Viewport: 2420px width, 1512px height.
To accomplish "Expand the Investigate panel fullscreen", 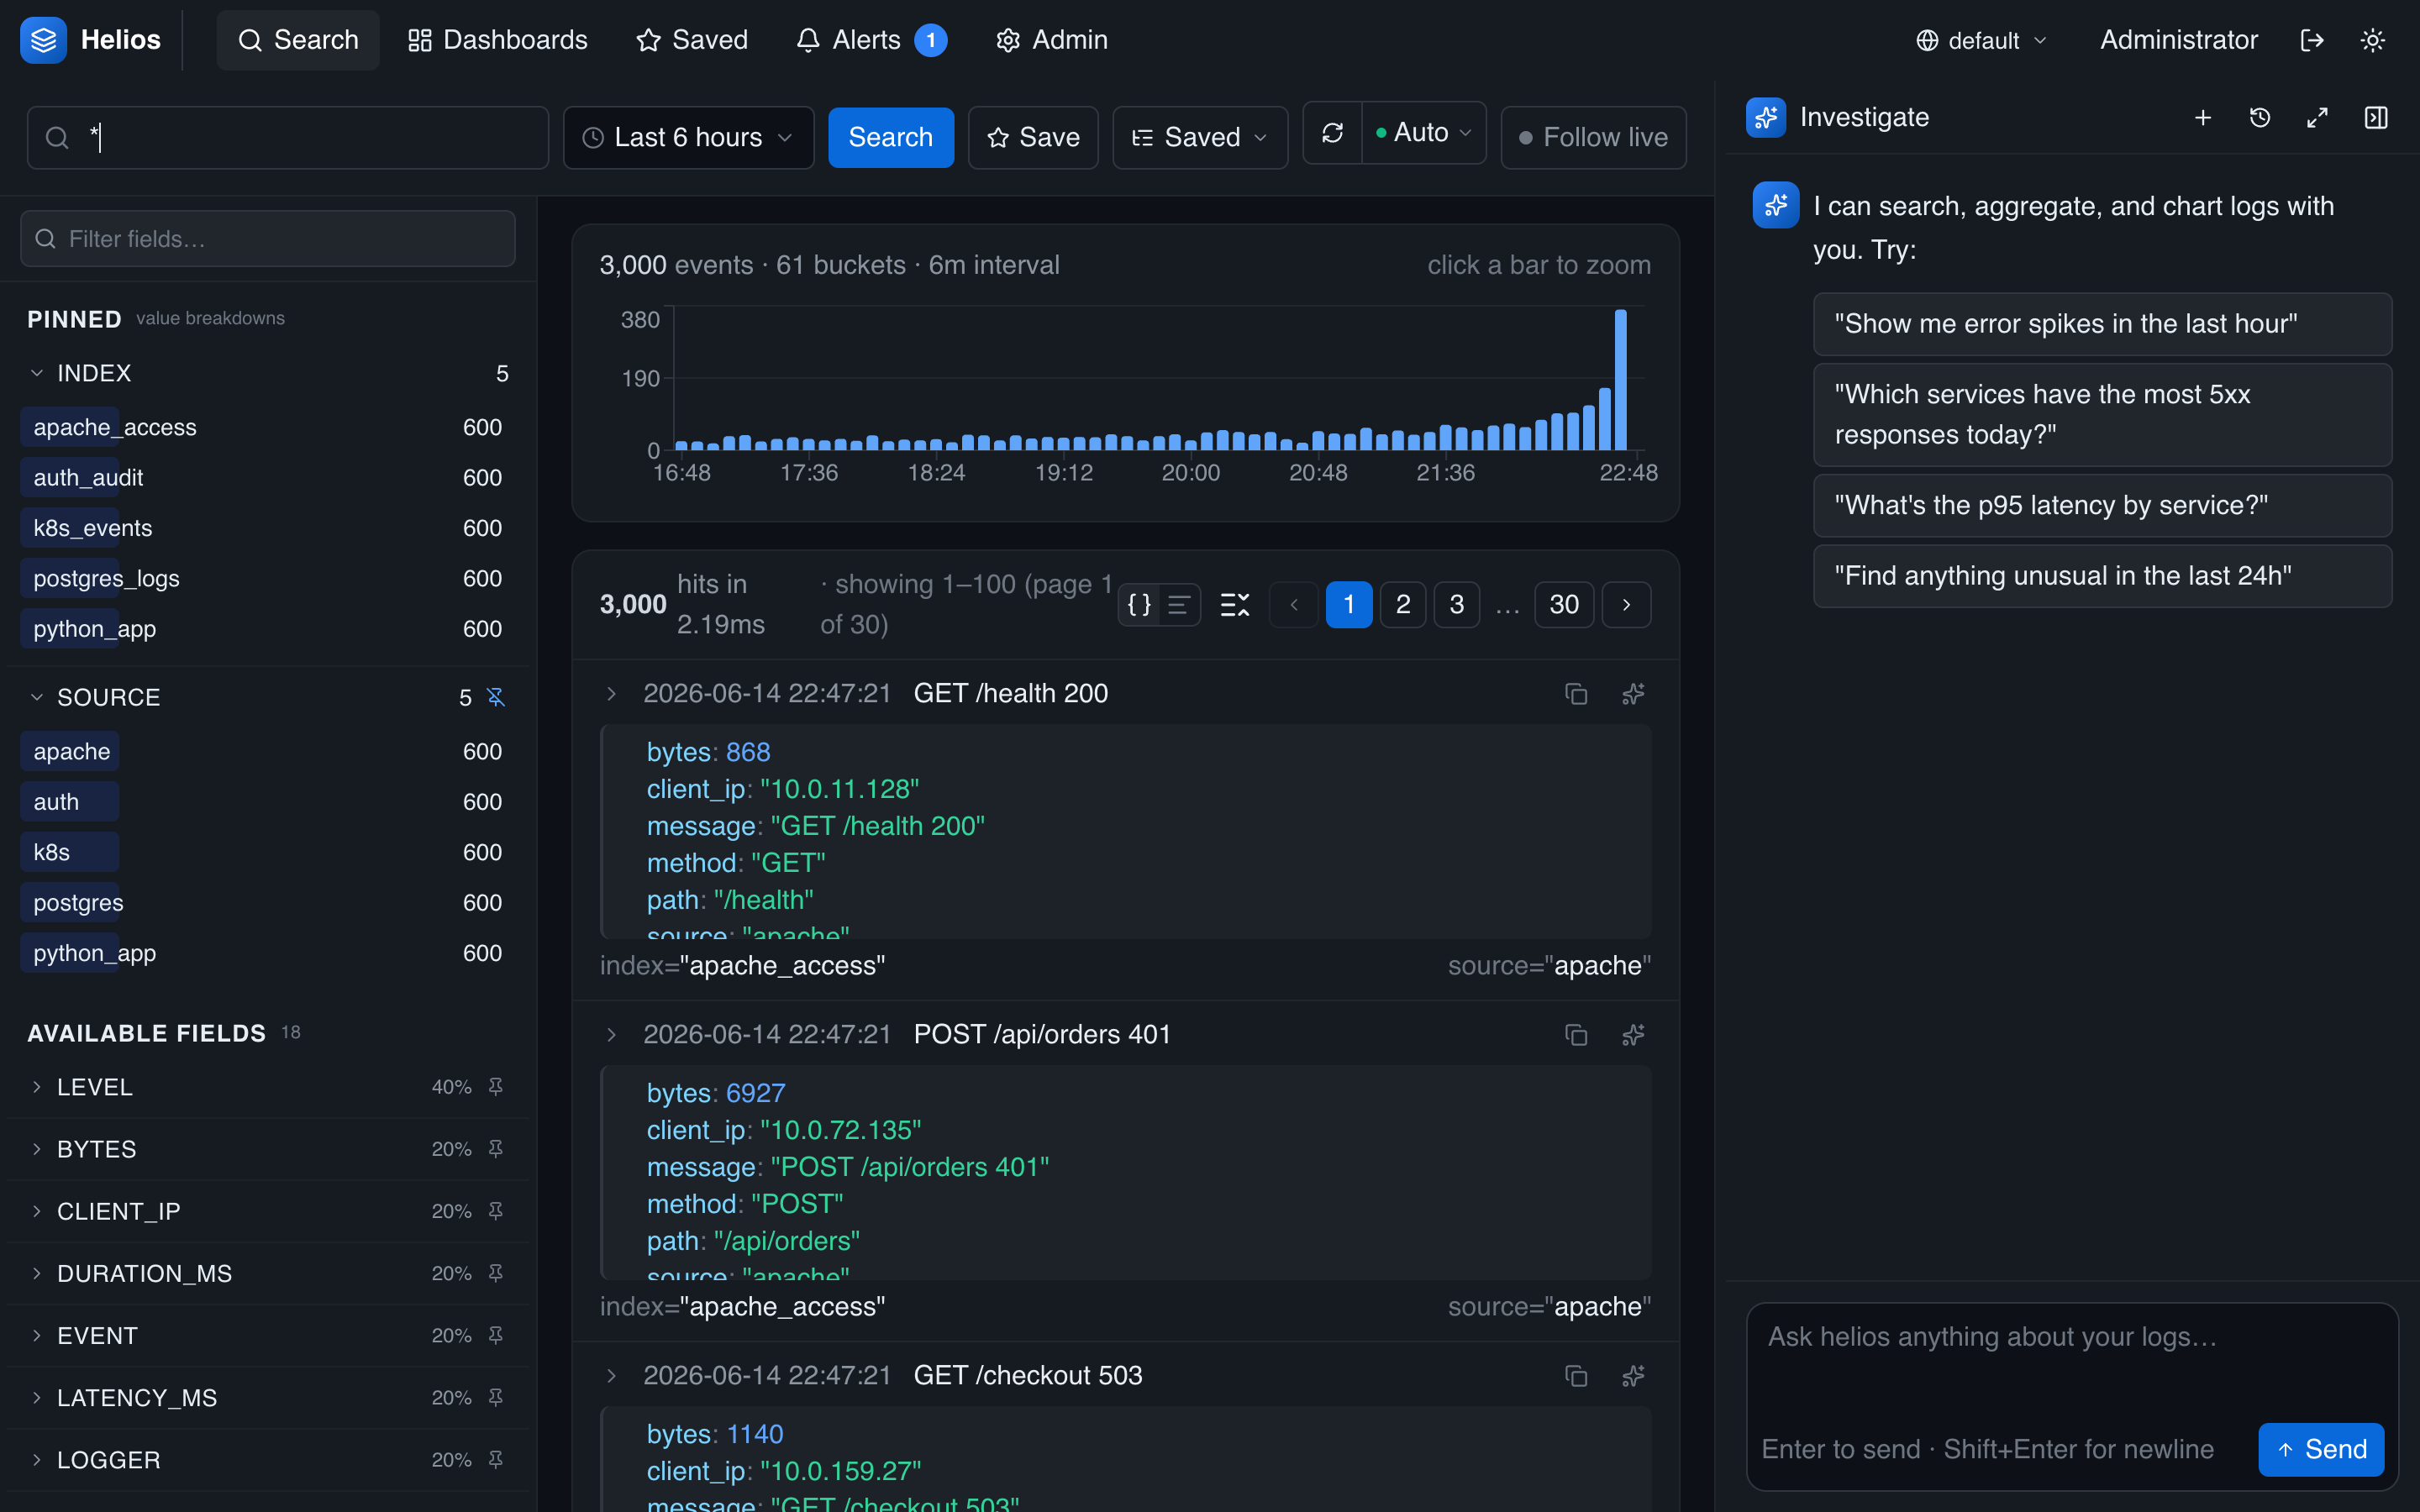I will point(2317,118).
